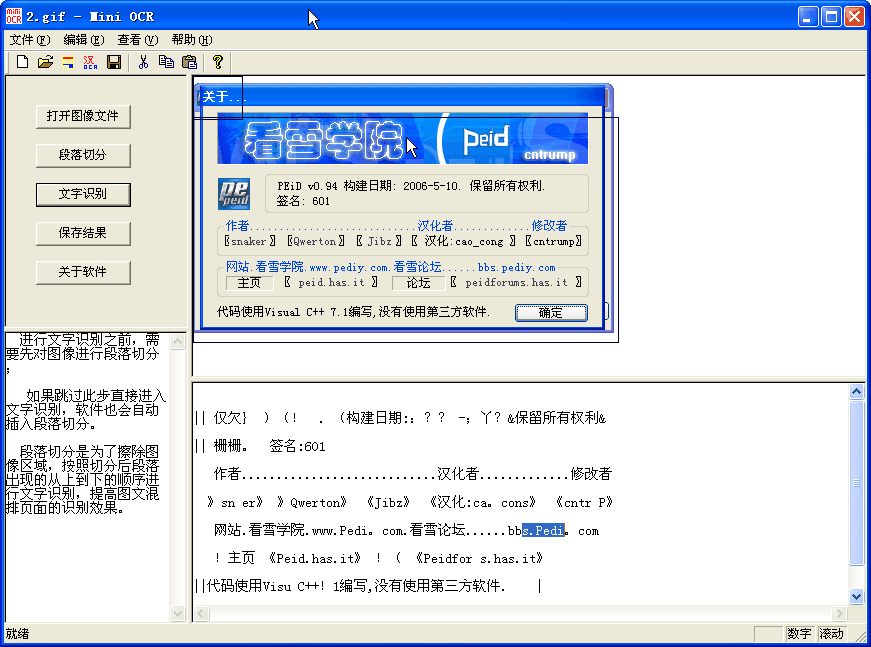This screenshot has height=647, width=871.
Task: Click the clipboard paste icon
Action: 189,62
